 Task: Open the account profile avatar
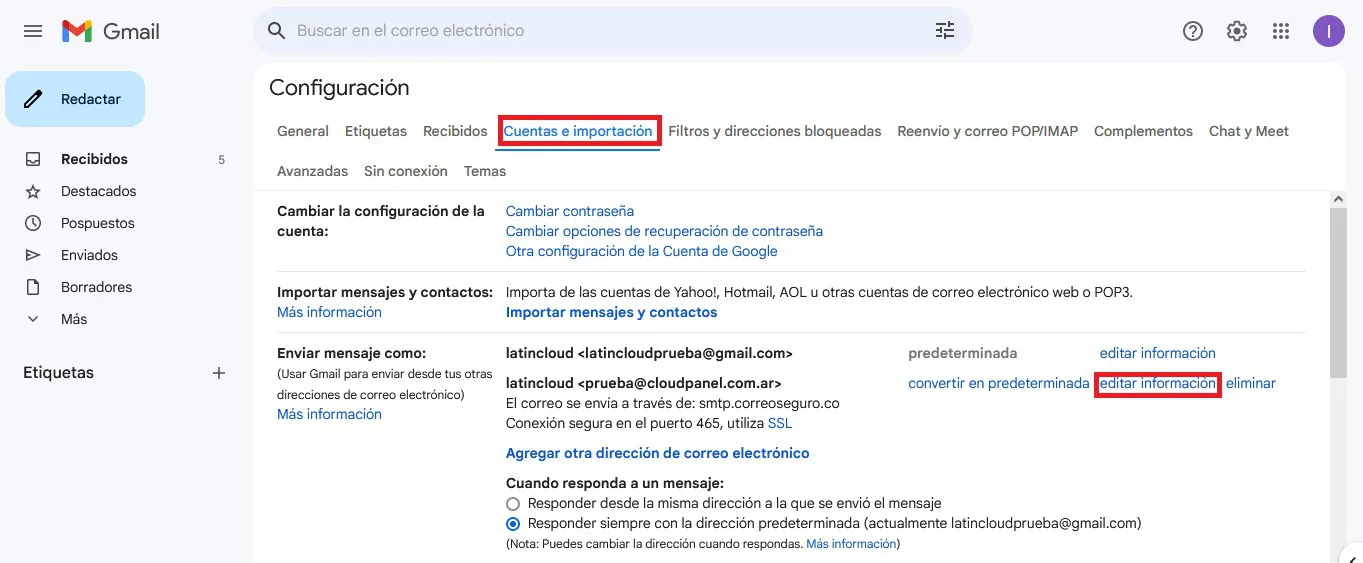click(1328, 31)
